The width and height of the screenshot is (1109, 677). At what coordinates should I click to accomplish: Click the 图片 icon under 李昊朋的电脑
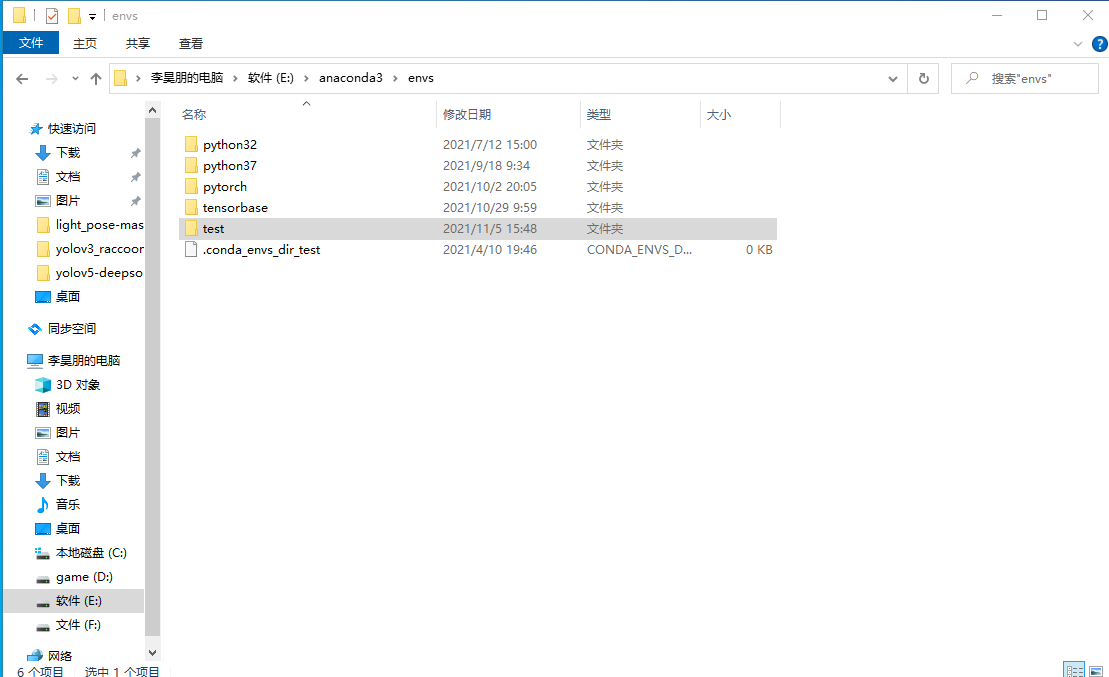point(42,433)
